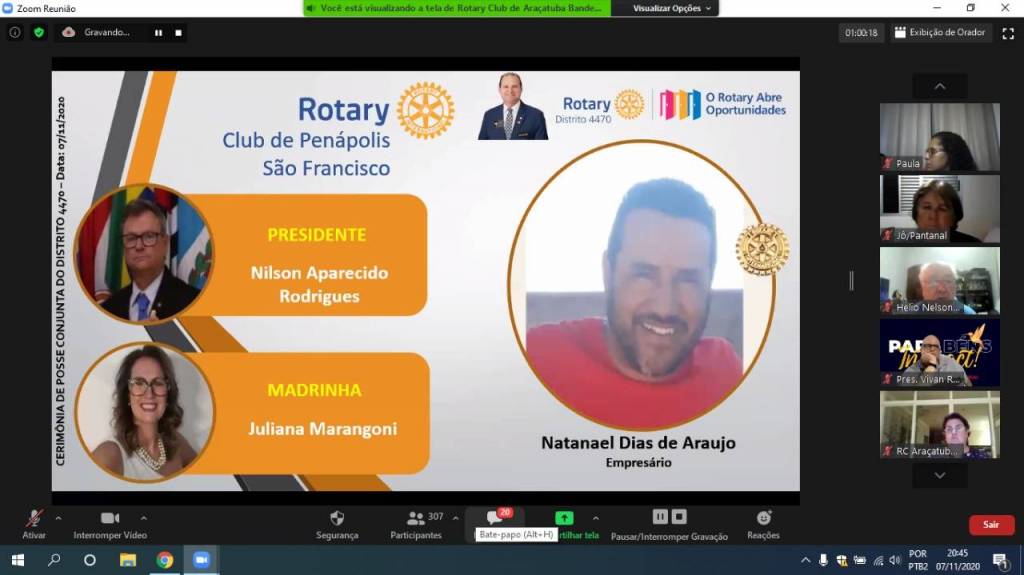This screenshot has width=1024, height=575.
Task: Enter full screen mode
Action: (1008, 33)
